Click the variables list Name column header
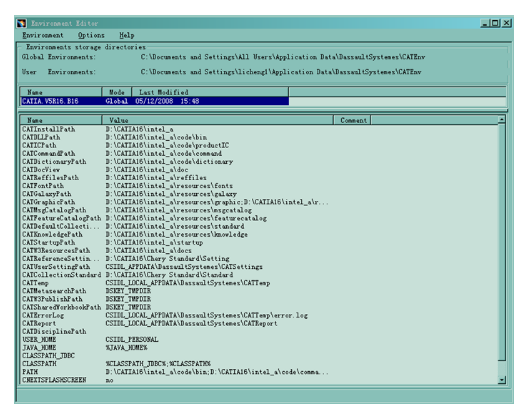The image size is (531, 415). (x=61, y=120)
